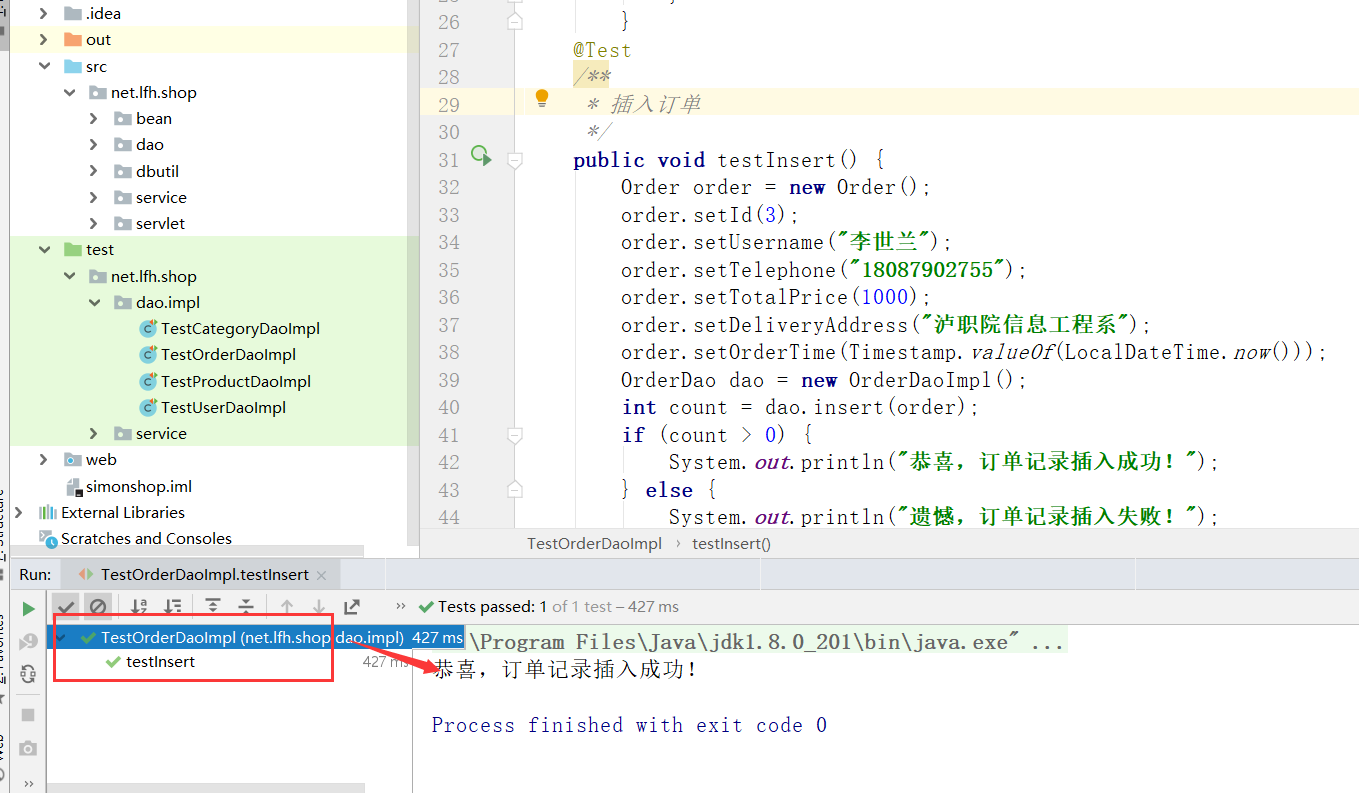Viewport: 1359px width, 793px height.
Task: Close the TestOrderDaoImpl.testInsert run tab
Action: [x=321, y=575]
